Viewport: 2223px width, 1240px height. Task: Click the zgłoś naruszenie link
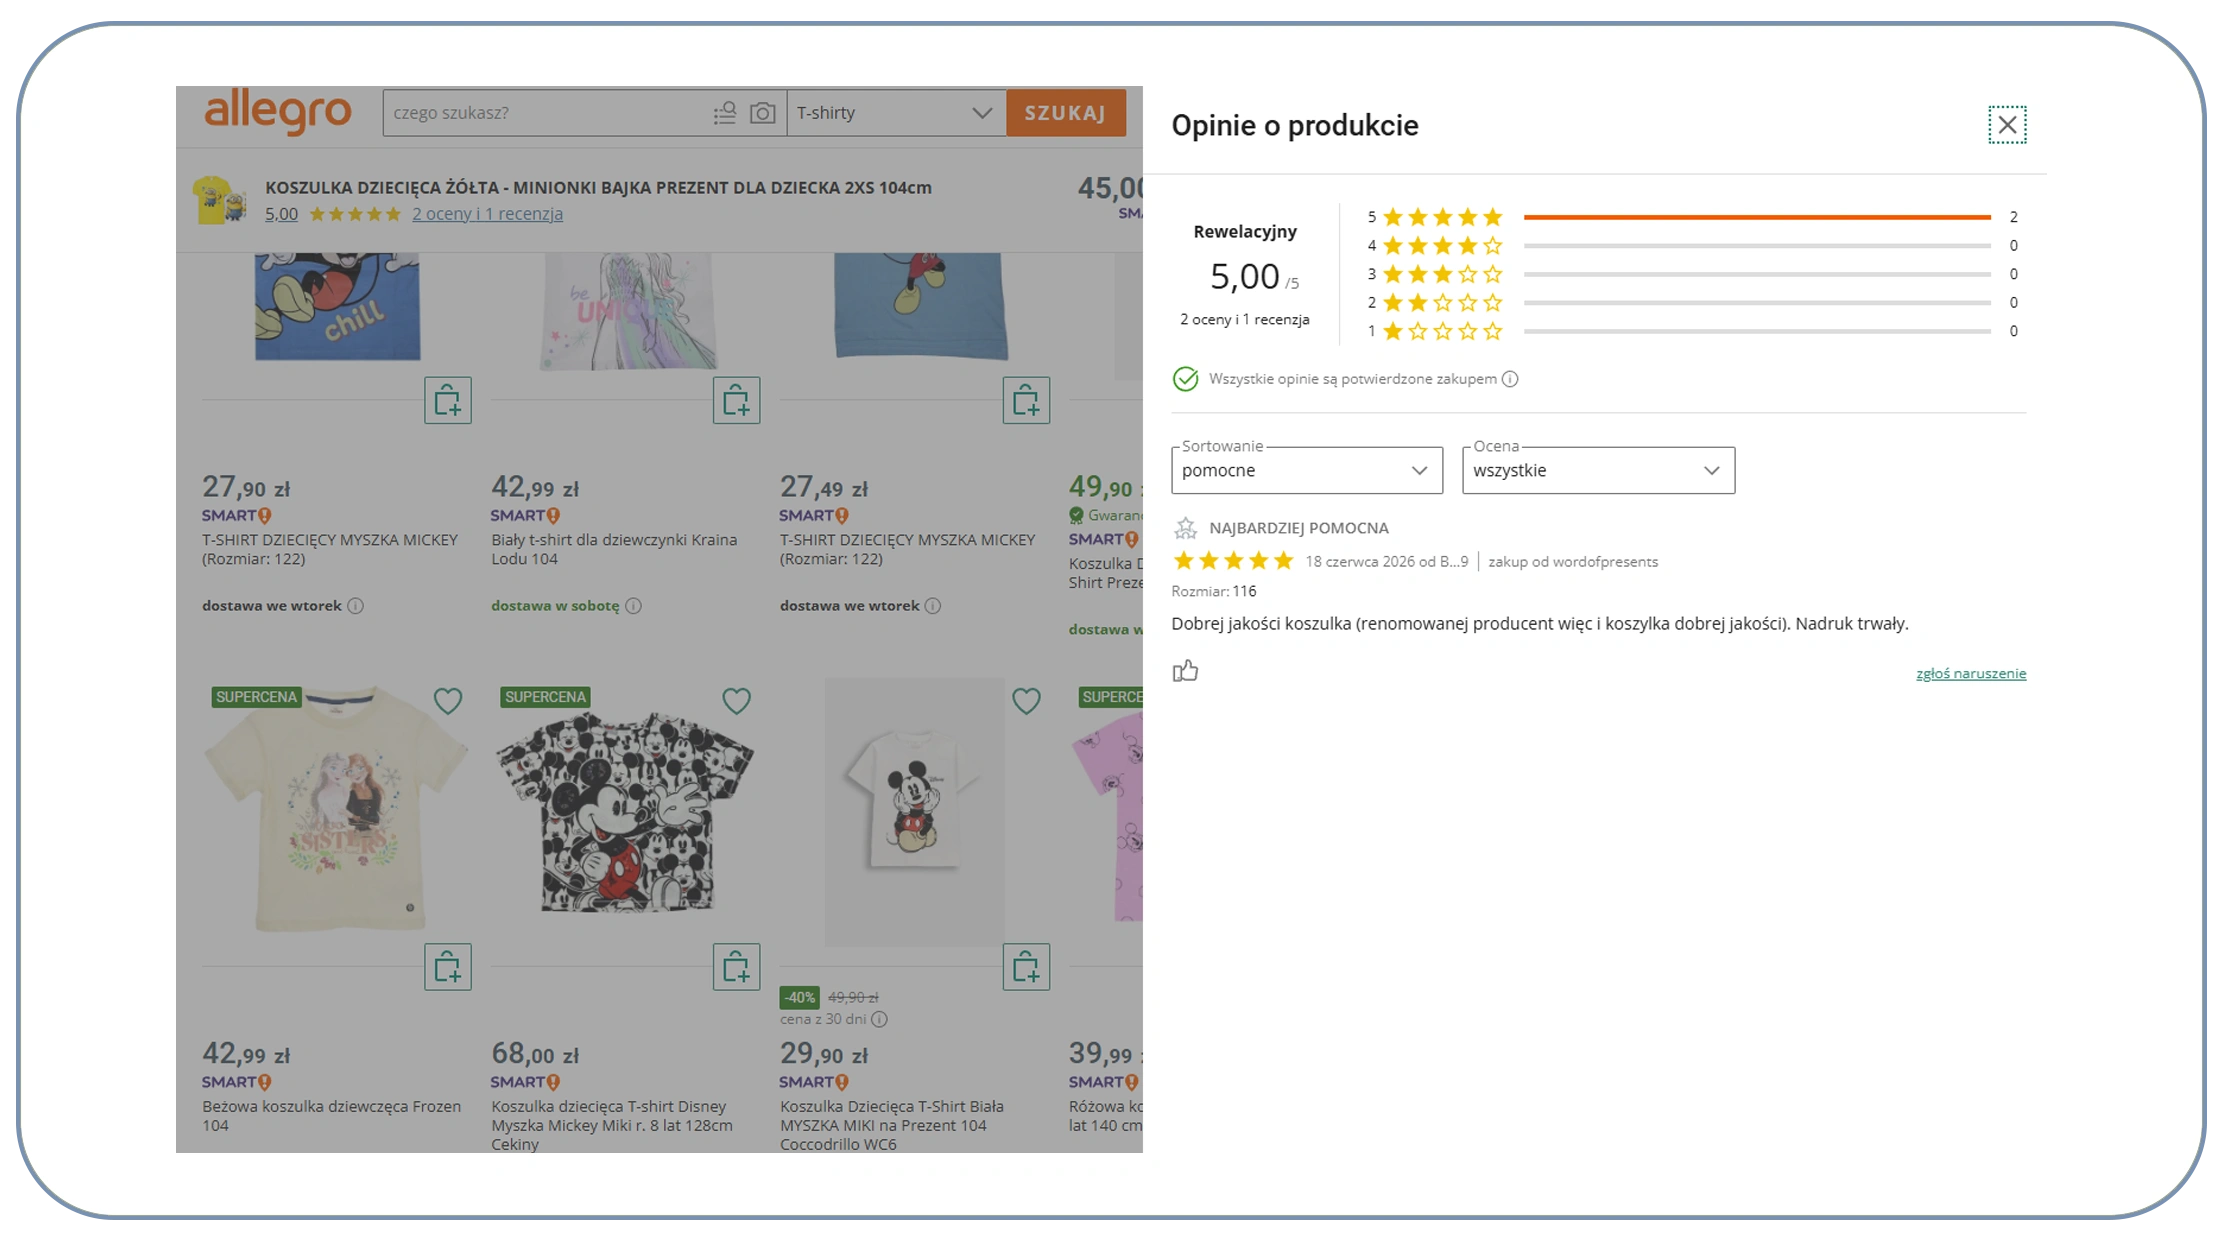[x=1970, y=673]
